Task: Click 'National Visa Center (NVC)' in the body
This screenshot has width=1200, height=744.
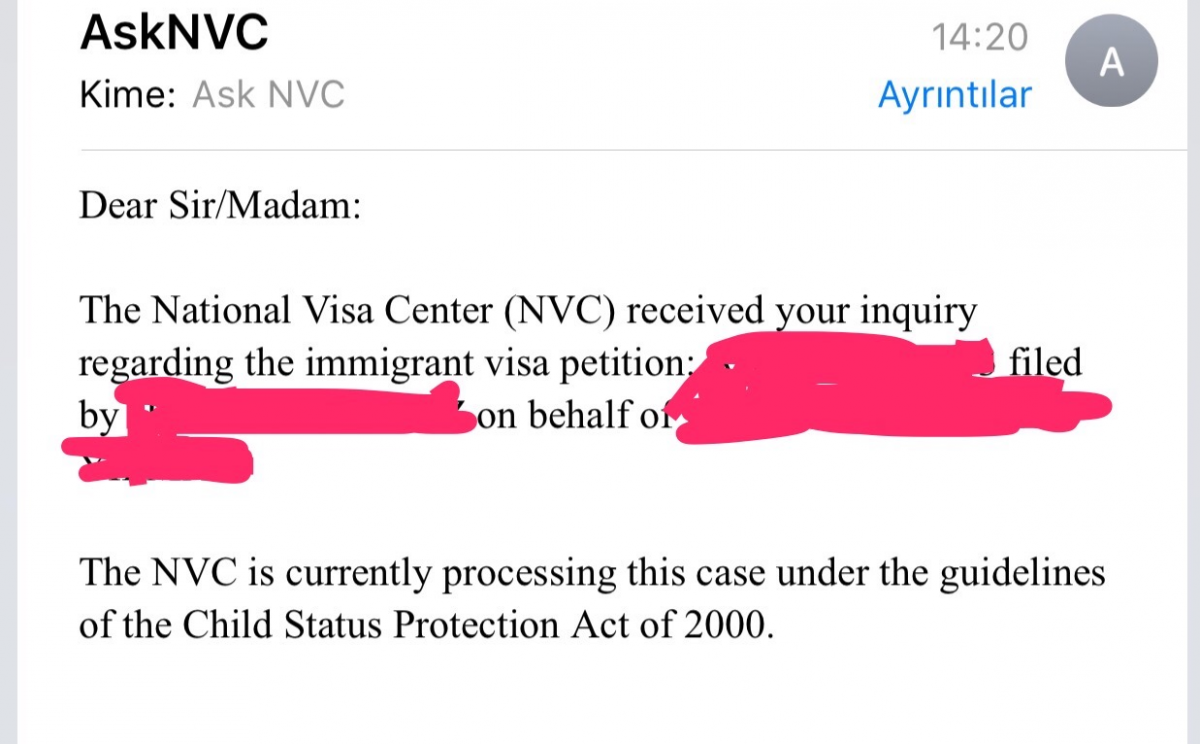Action: coord(382,311)
